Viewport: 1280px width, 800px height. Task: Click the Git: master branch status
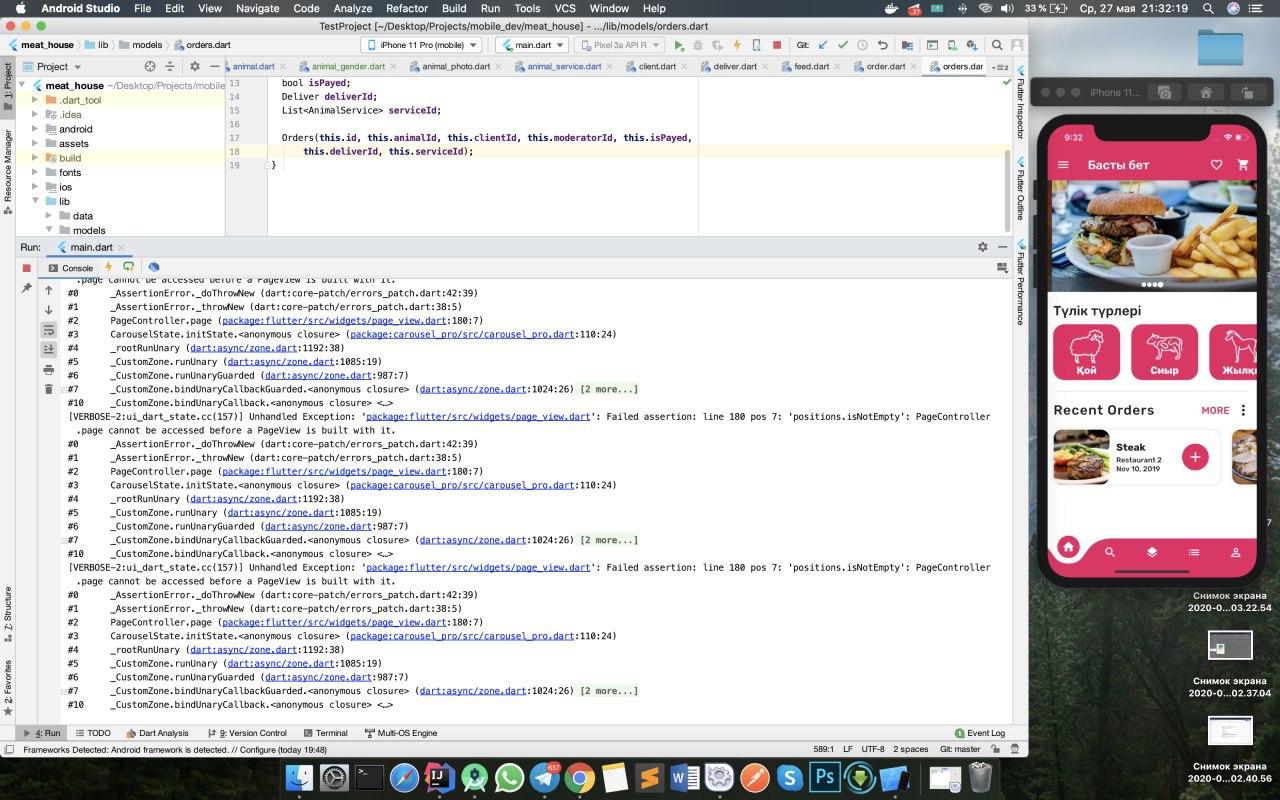pos(960,749)
